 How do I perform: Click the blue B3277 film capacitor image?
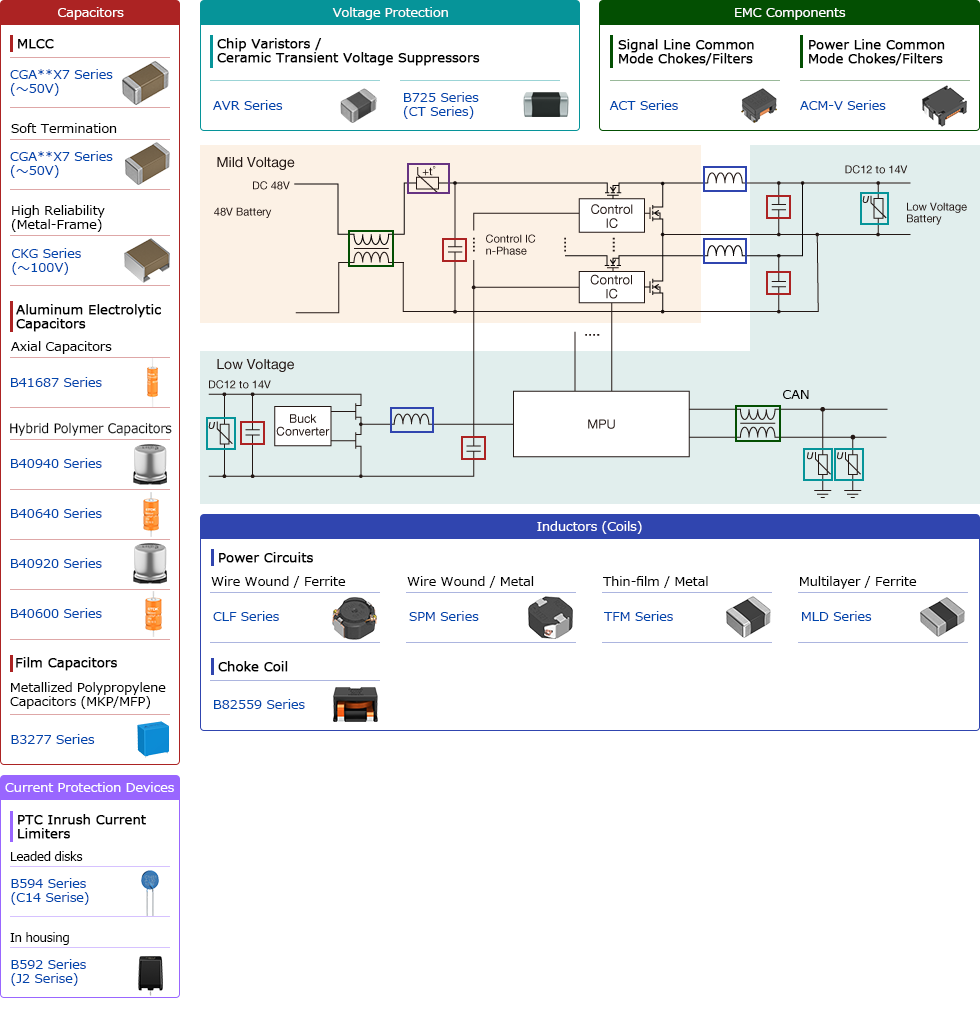coord(152,739)
